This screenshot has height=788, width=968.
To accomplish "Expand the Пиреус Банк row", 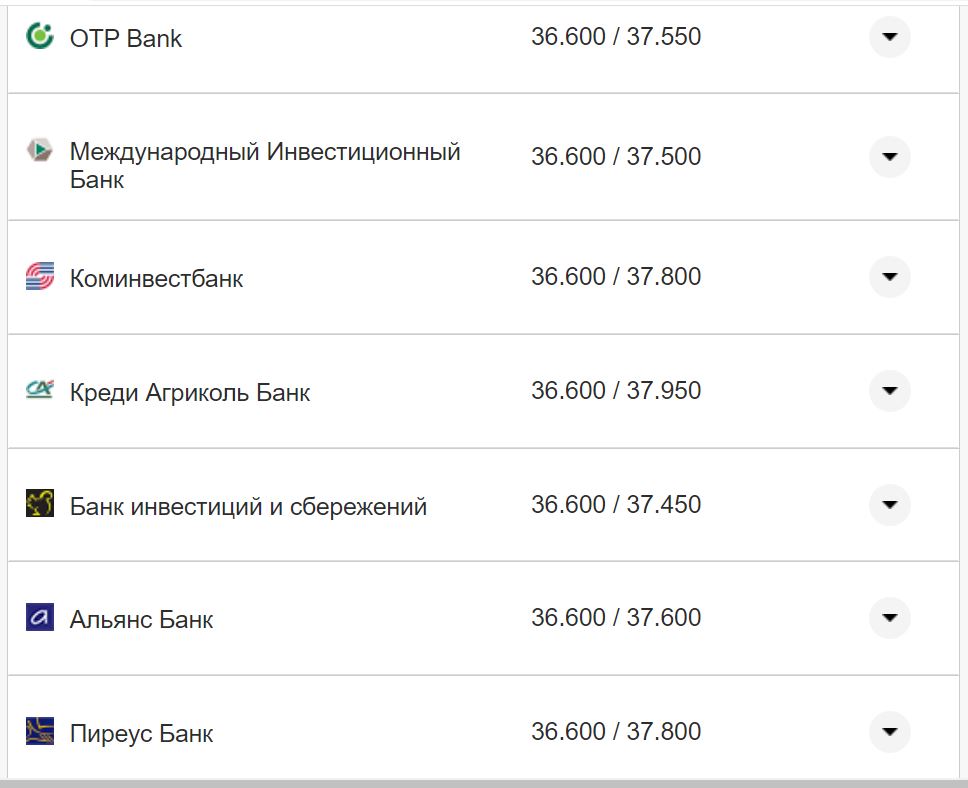I will point(889,733).
